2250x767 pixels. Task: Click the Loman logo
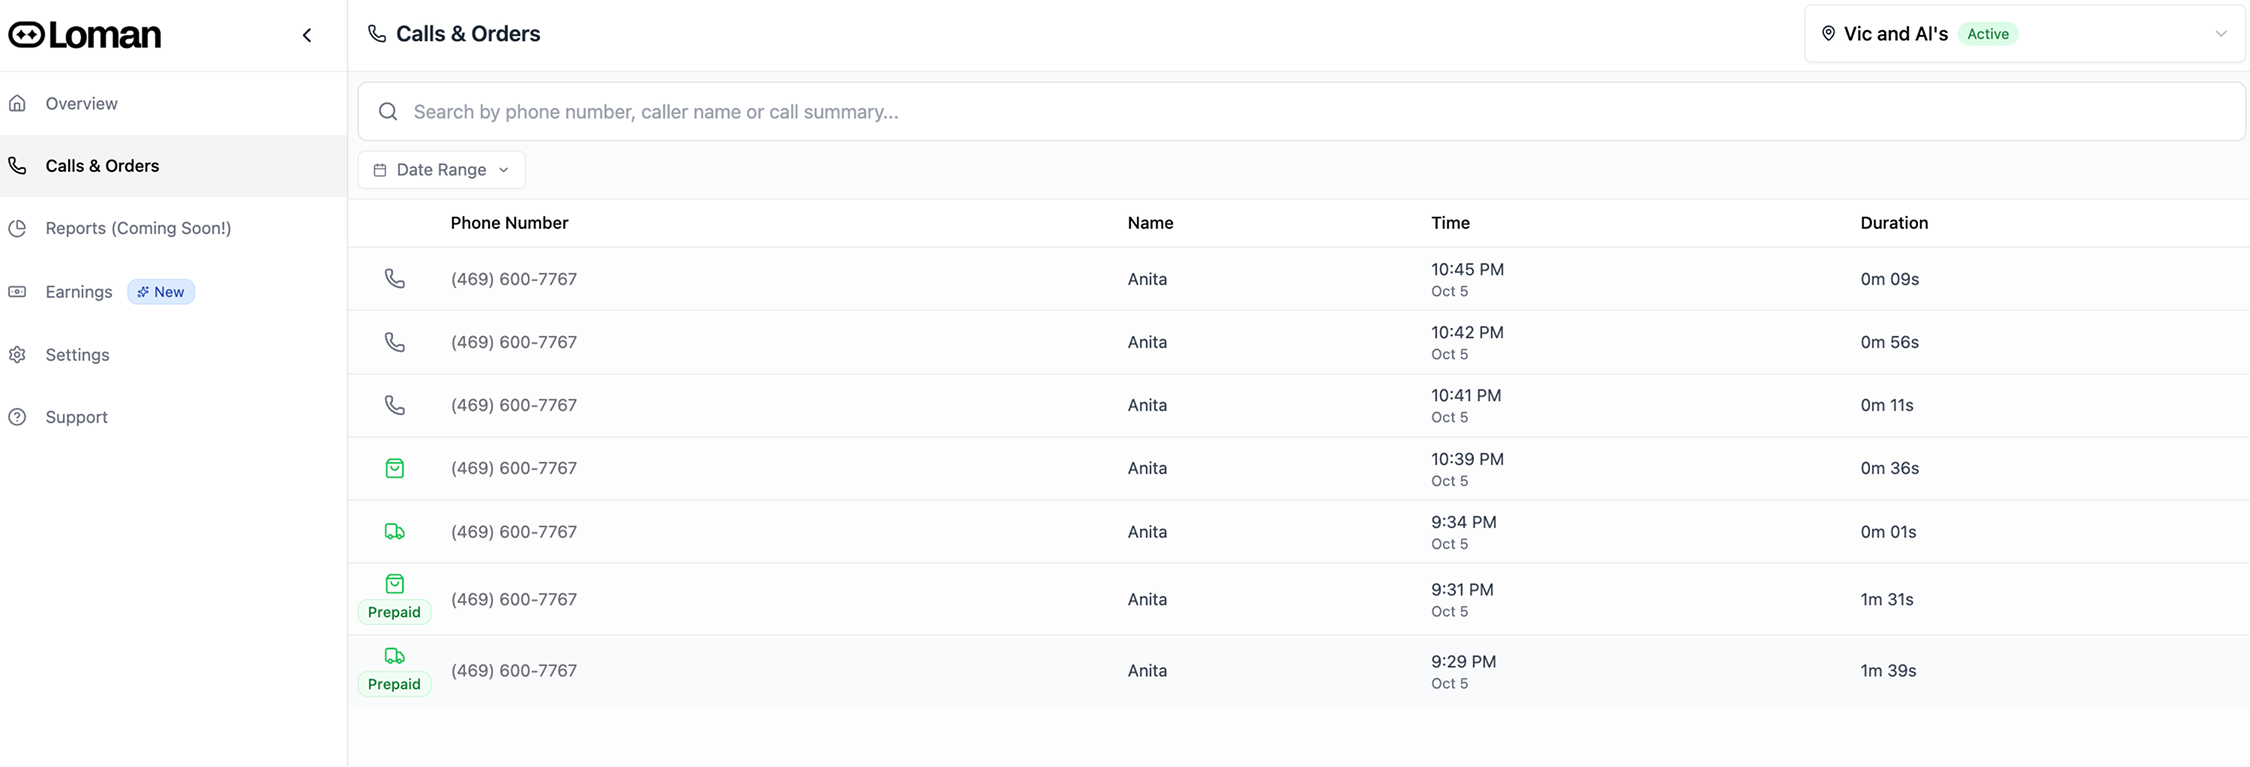point(85,35)
